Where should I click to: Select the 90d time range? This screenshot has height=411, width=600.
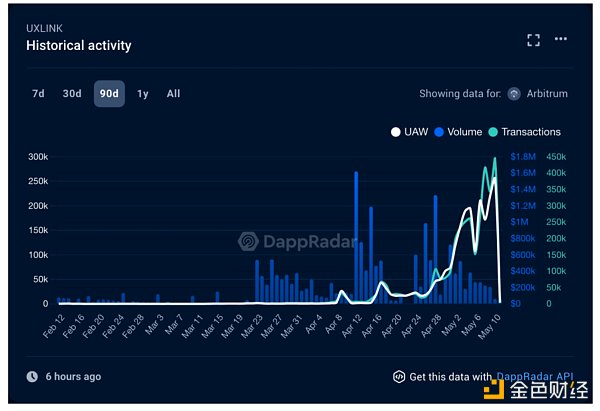click(109, 94)
